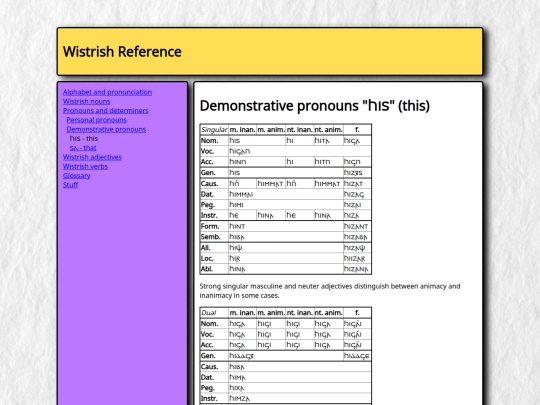Click Peg. row label in Singular table
Screen dimensions: 540x405
pyautogui.click(x=214, y=205)
